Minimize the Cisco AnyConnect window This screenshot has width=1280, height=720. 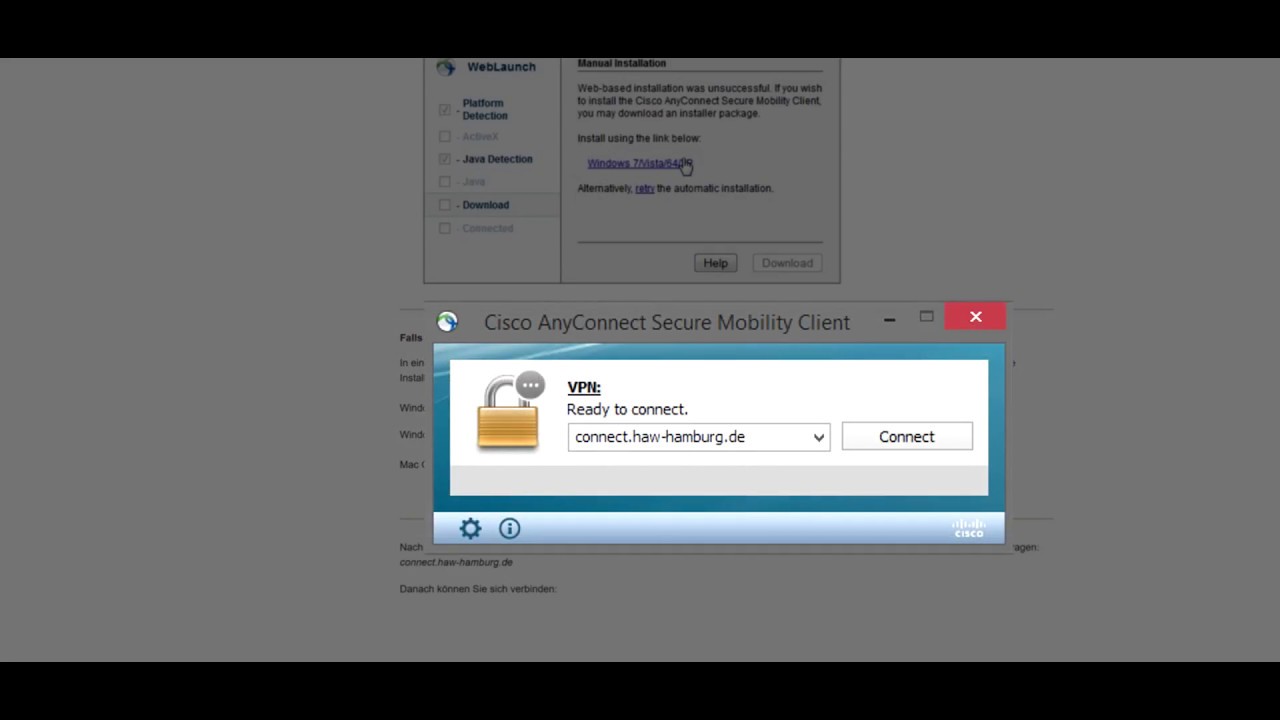(889, 319)
